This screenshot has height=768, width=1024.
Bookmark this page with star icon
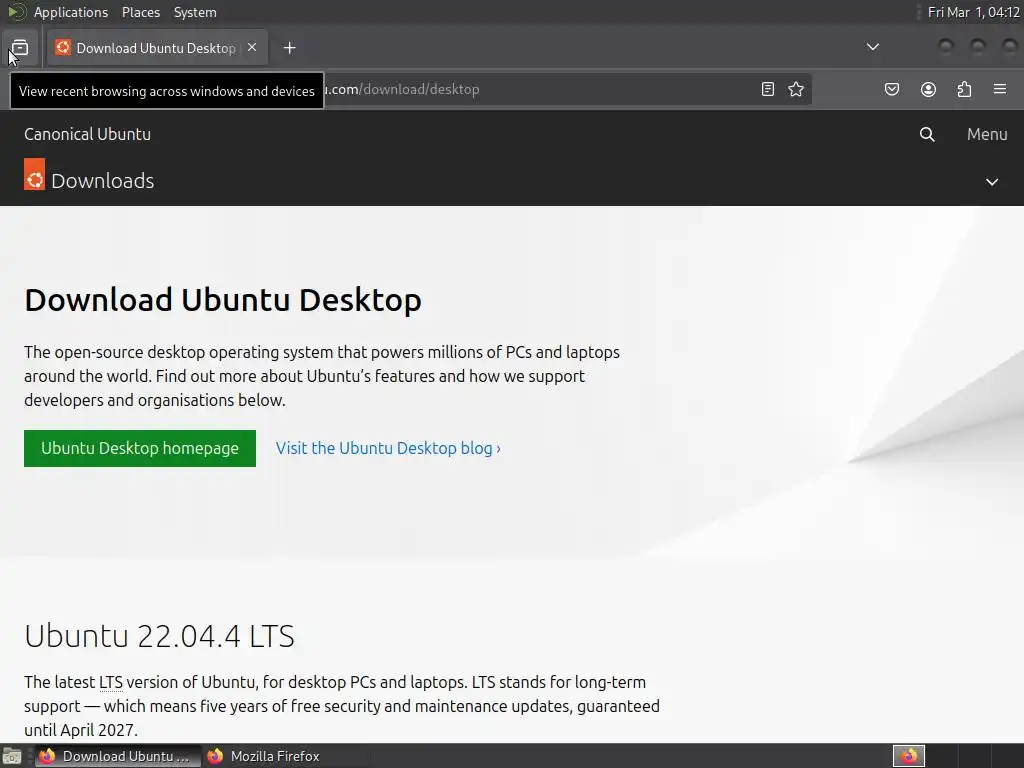point(795,89)
